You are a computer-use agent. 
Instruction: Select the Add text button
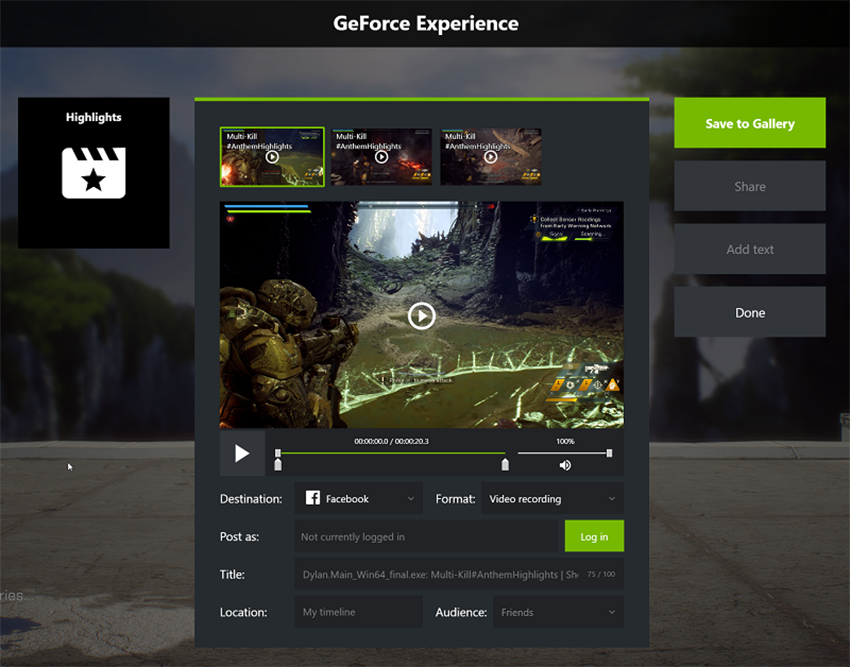point(749,249)
